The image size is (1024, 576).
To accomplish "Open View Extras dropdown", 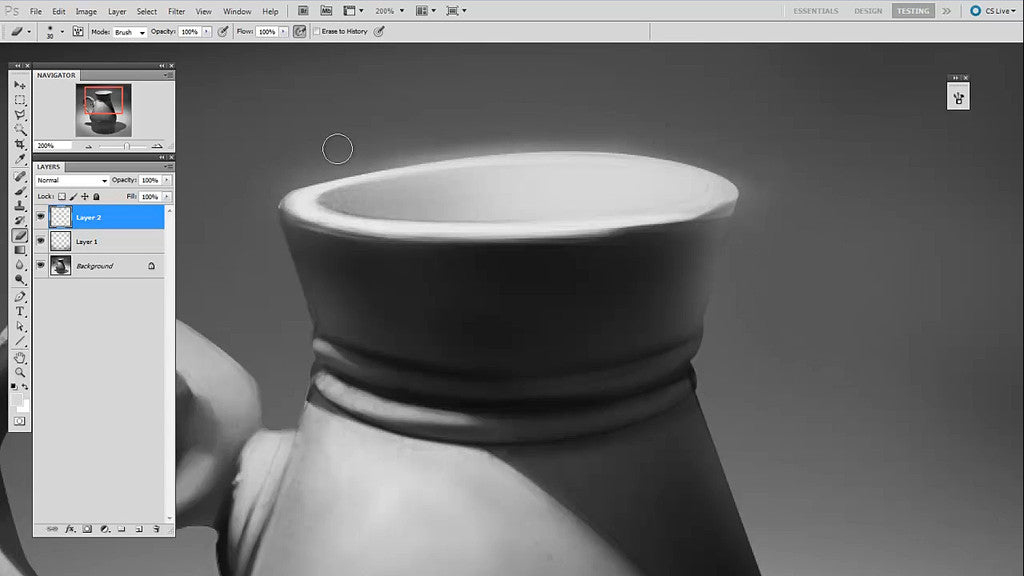I will point(353,10).
